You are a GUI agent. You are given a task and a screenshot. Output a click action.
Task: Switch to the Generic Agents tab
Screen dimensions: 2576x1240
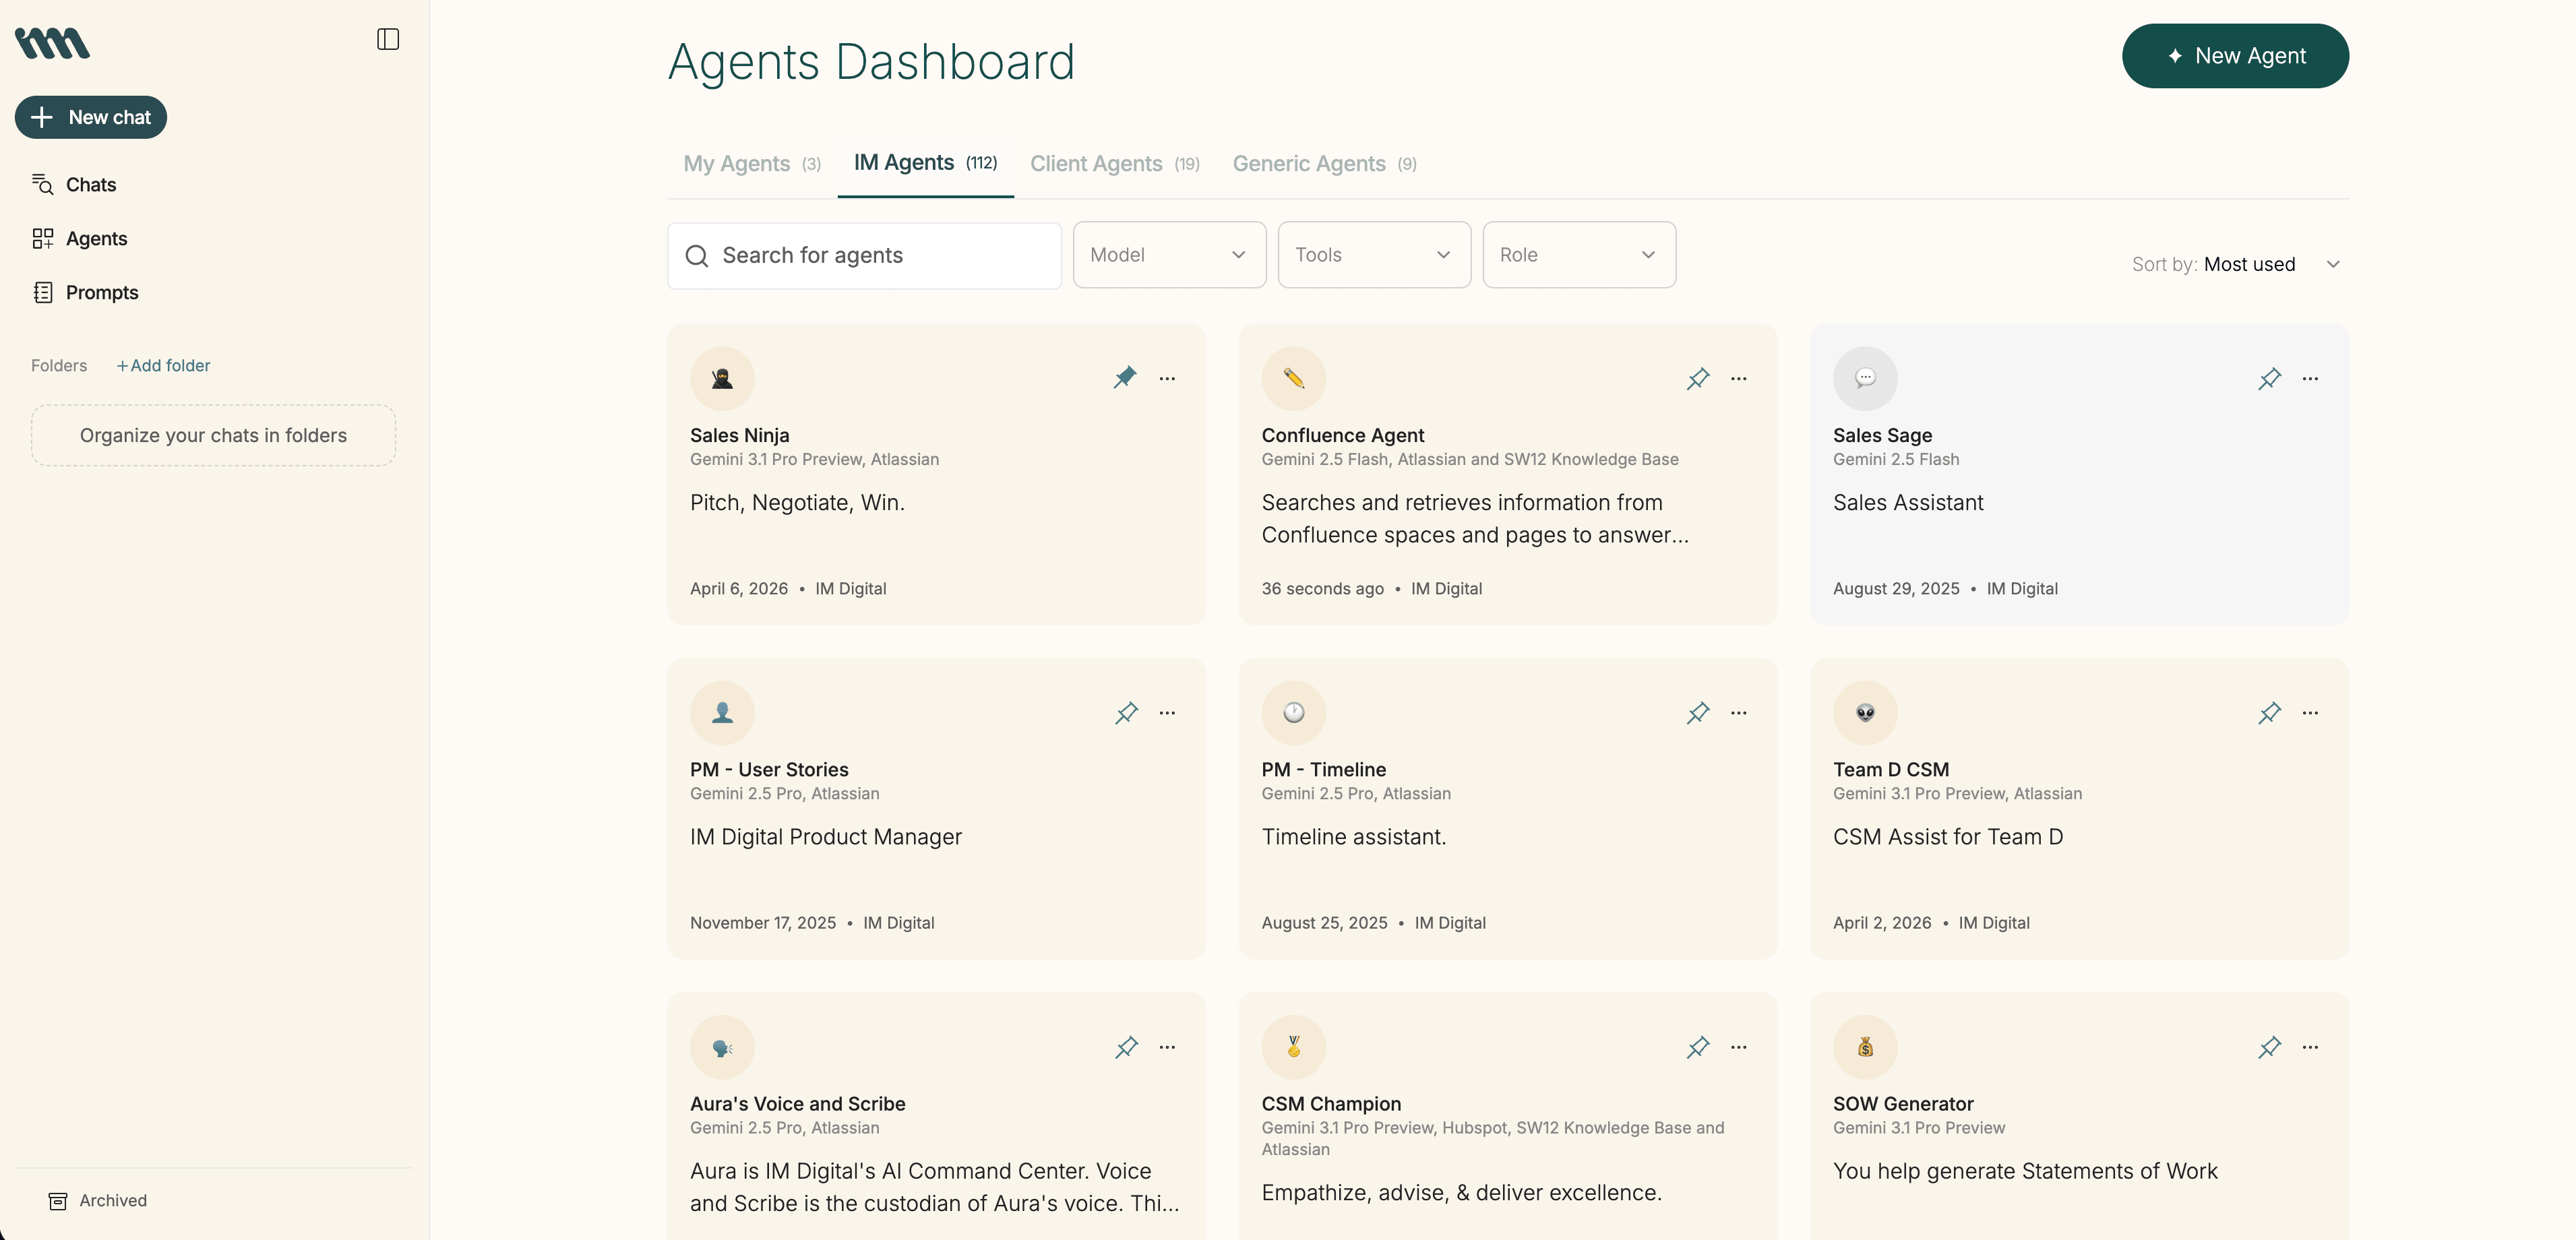pyautogui.click(x=1324, y=163)
